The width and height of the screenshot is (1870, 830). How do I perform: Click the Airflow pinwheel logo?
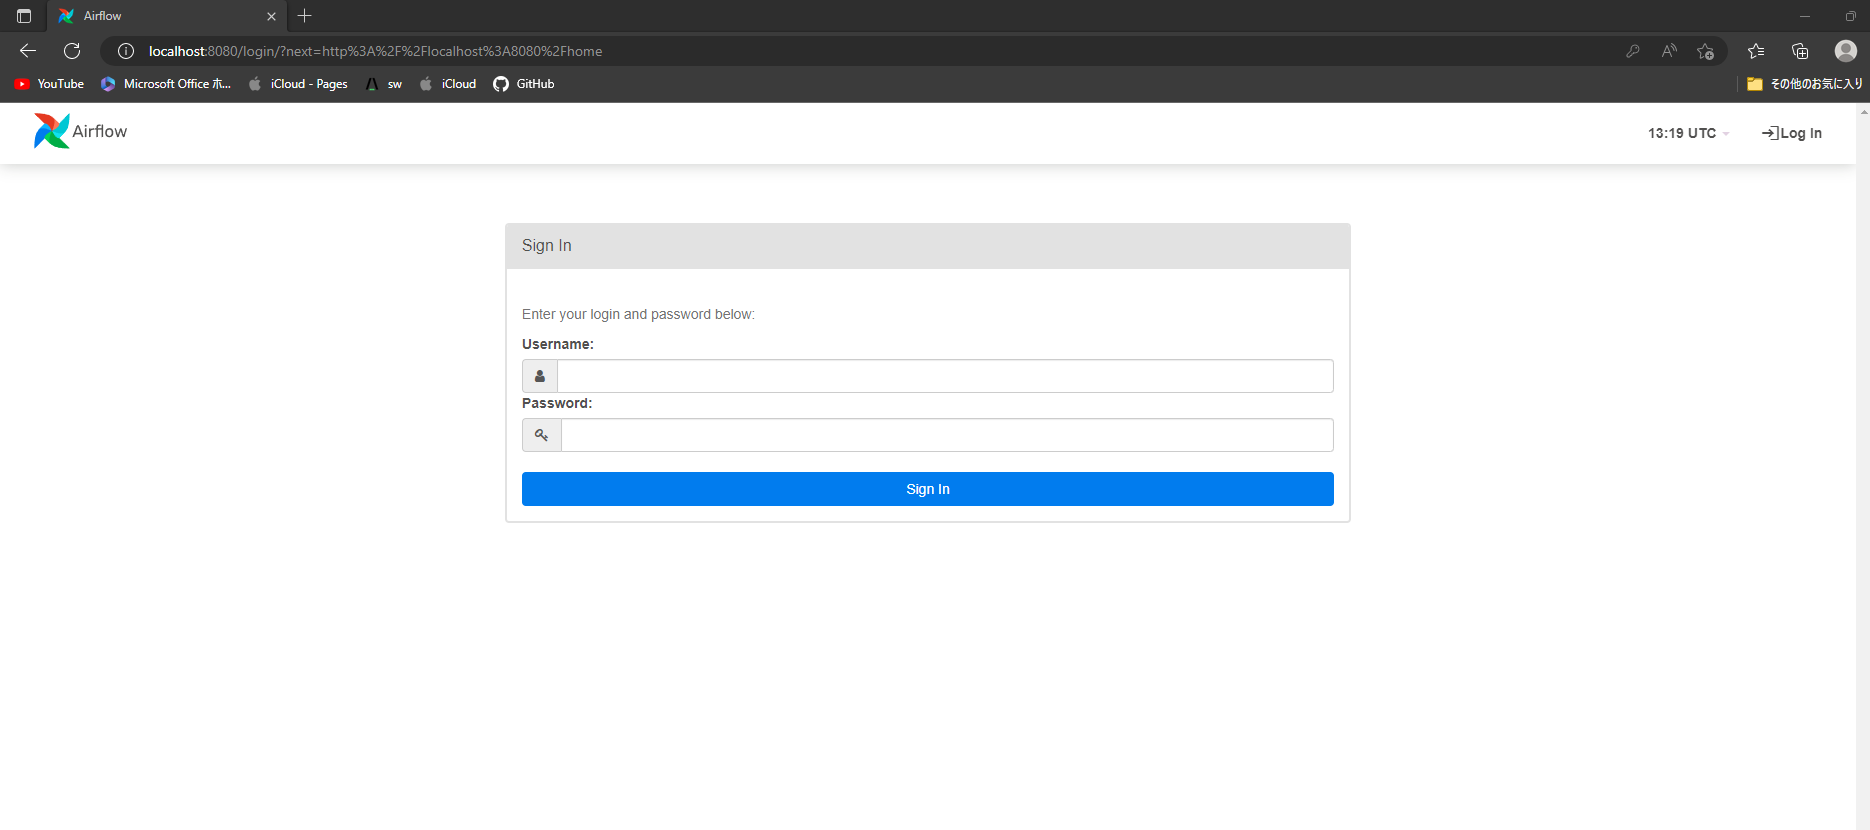[51, 131]
